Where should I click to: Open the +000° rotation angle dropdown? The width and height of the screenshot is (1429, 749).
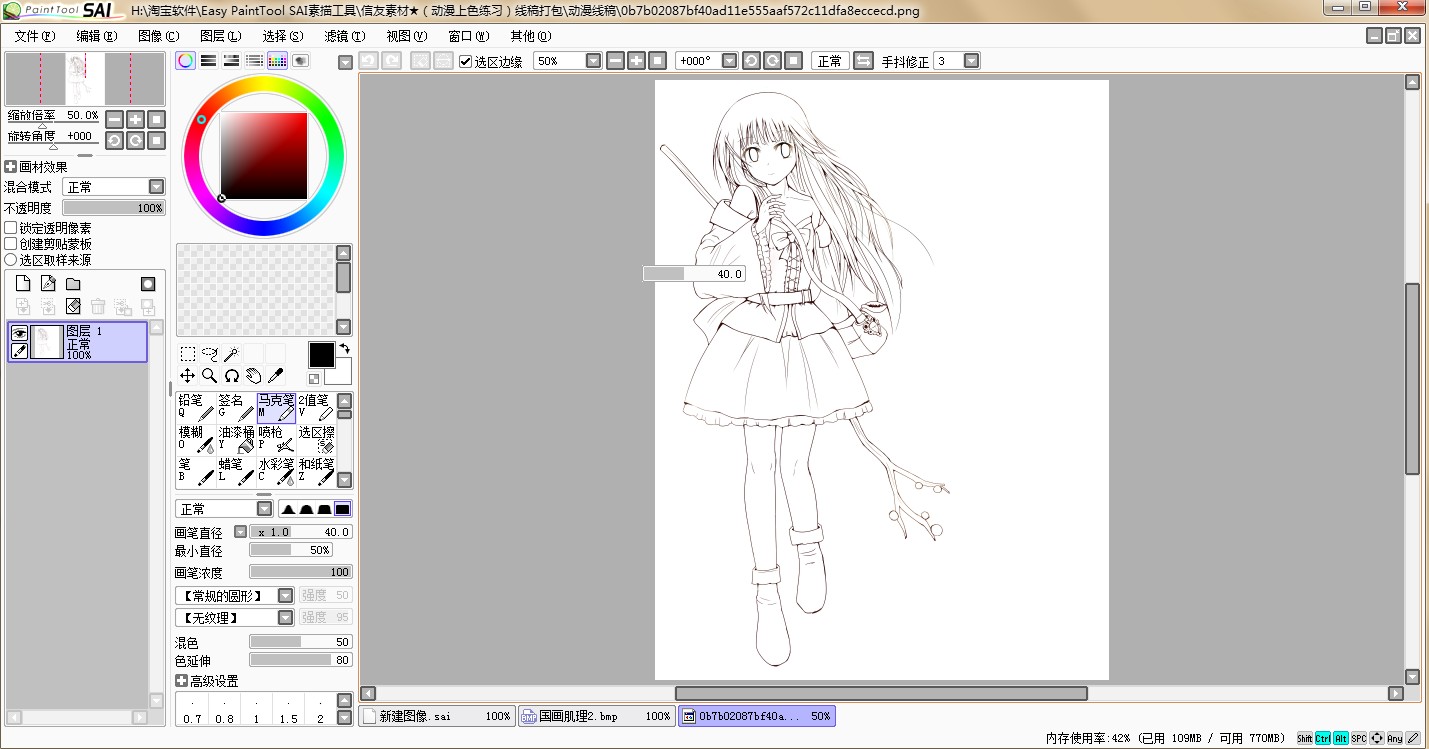point(729,61)
